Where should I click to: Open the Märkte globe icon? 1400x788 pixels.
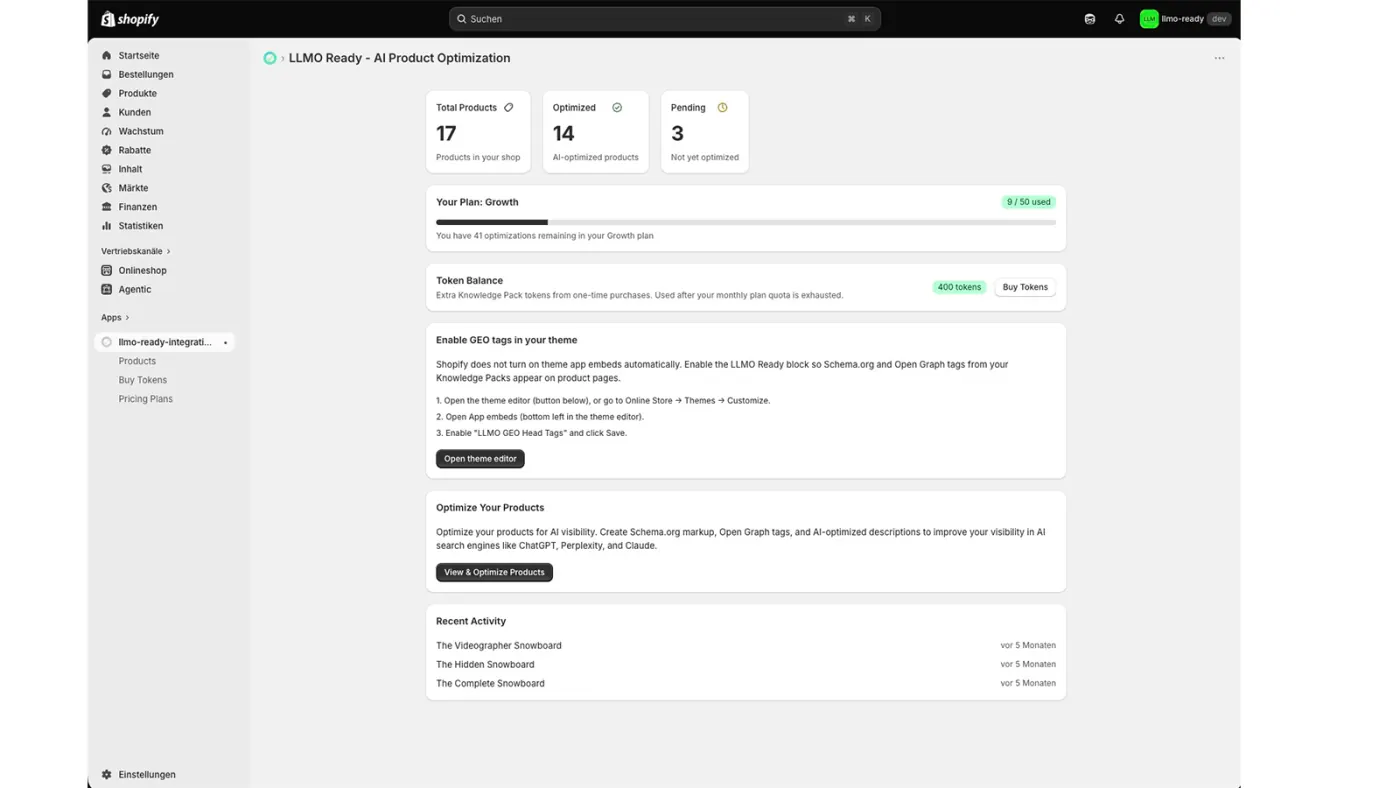pos(107,189)
